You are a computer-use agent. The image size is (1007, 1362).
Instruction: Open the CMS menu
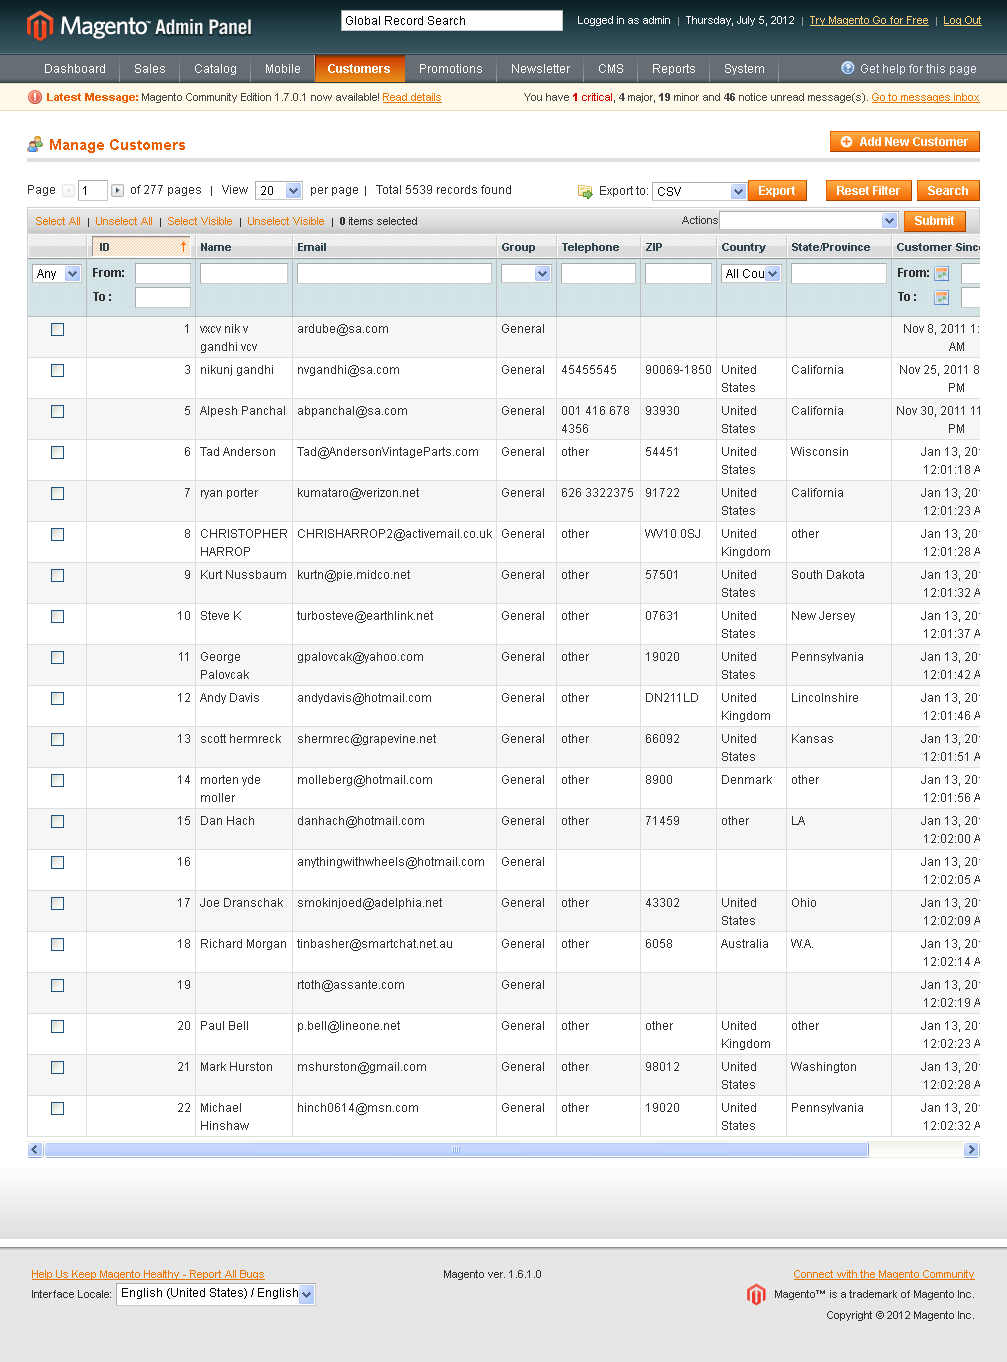coord(611,69)
